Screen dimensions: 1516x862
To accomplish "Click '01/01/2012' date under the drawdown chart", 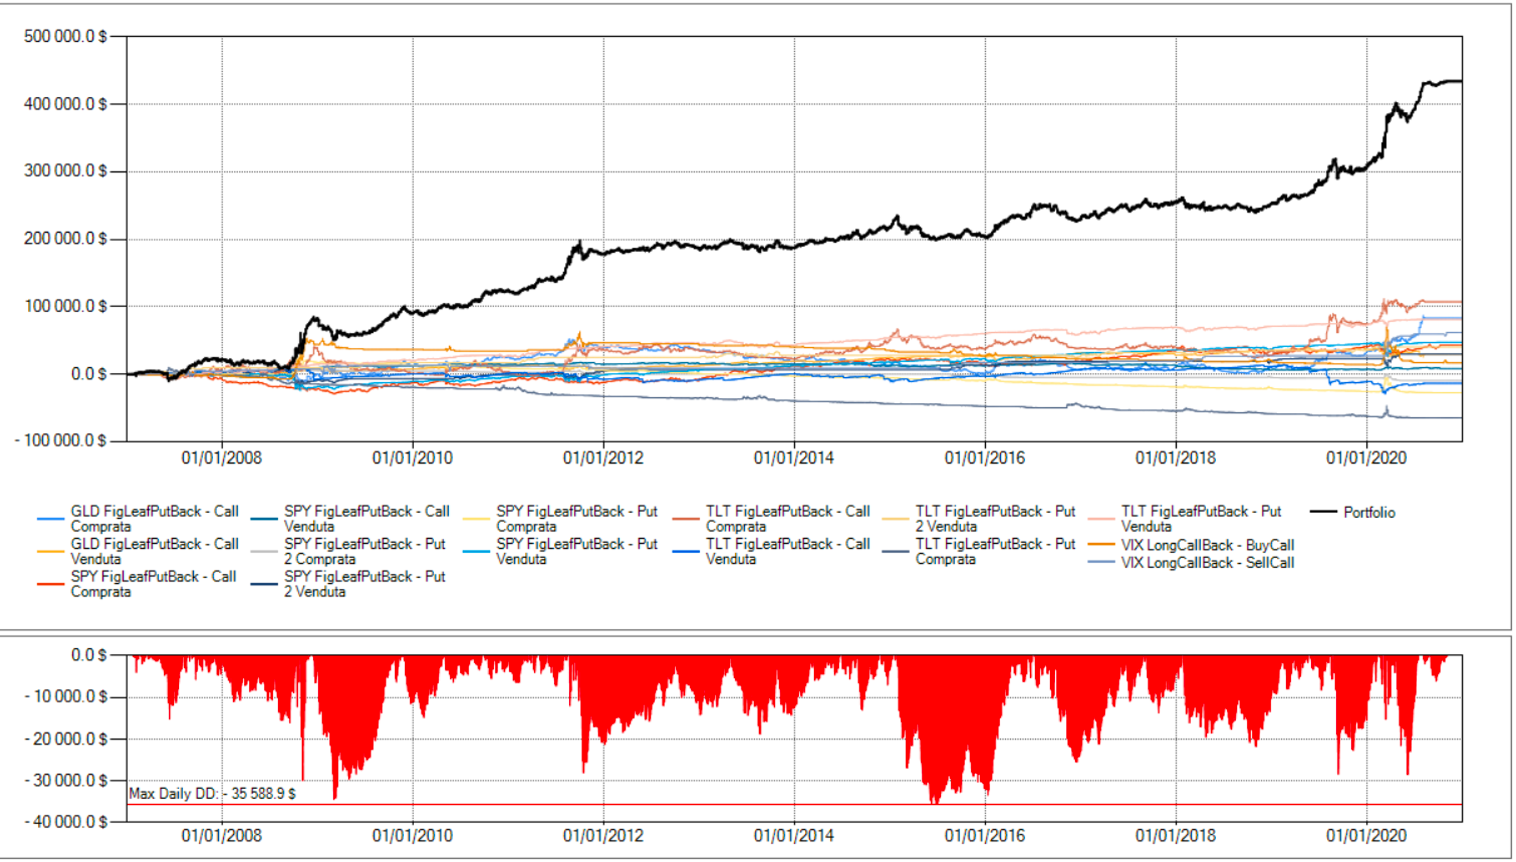I will [603, 836].
